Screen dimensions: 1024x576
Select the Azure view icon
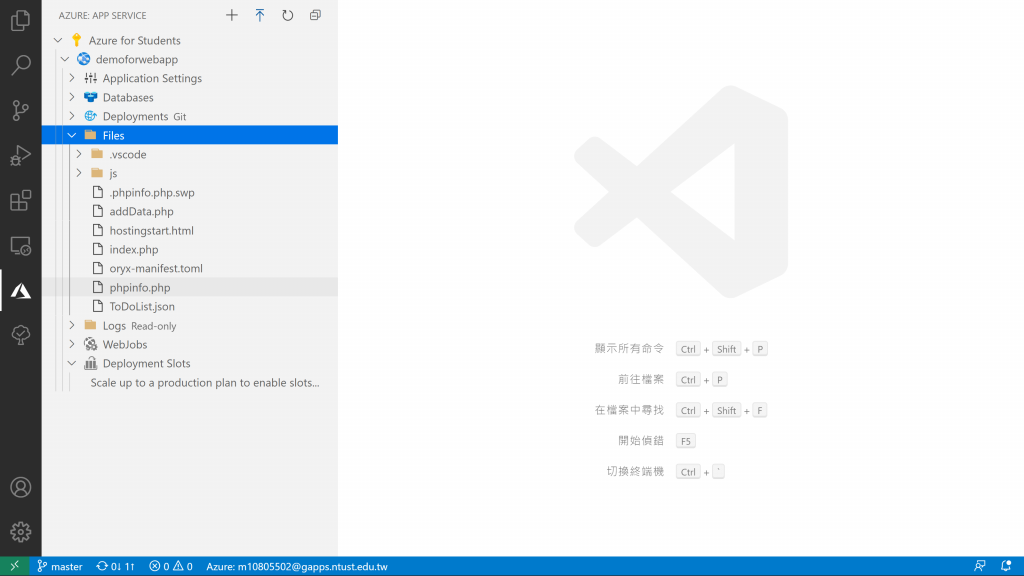[20, 291]
